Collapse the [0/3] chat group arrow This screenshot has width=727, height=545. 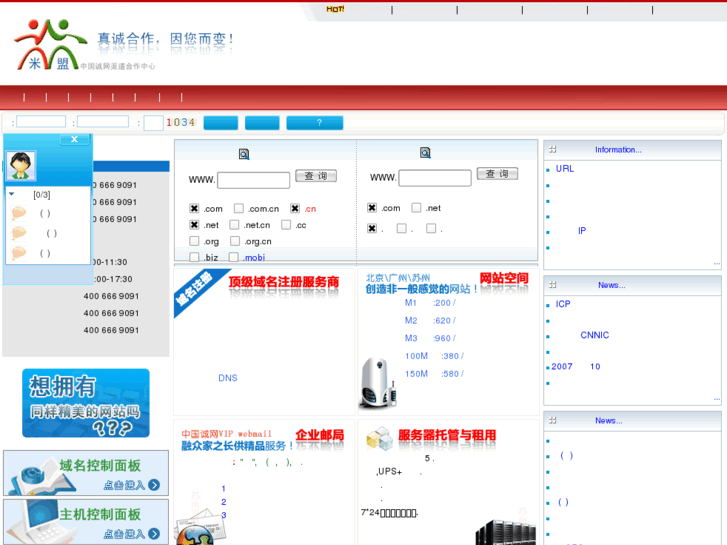(12, 194)
